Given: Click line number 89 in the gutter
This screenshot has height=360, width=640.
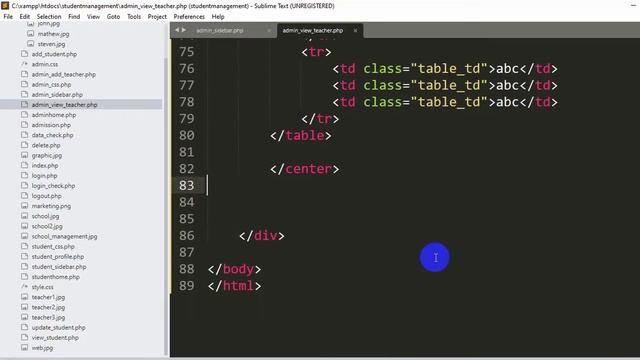Looking at the screenshot, I should [187, 286].
